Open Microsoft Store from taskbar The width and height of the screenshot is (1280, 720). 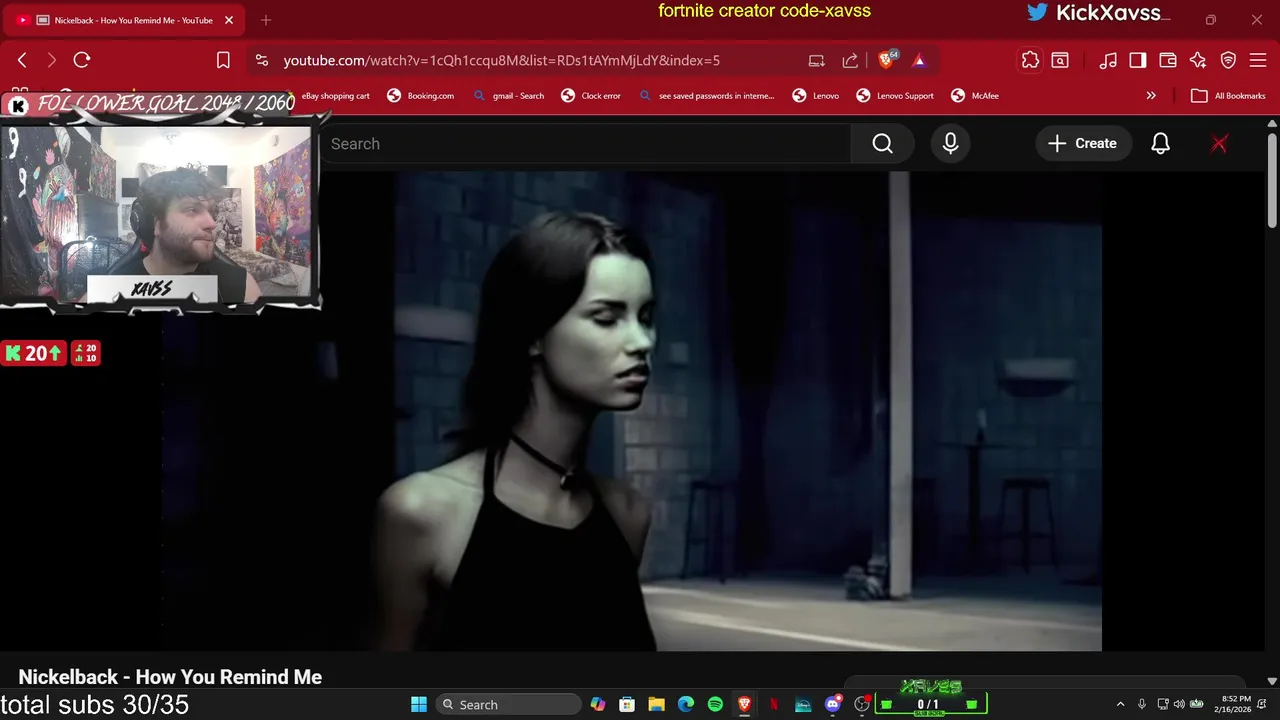click(x=627, y=704)
